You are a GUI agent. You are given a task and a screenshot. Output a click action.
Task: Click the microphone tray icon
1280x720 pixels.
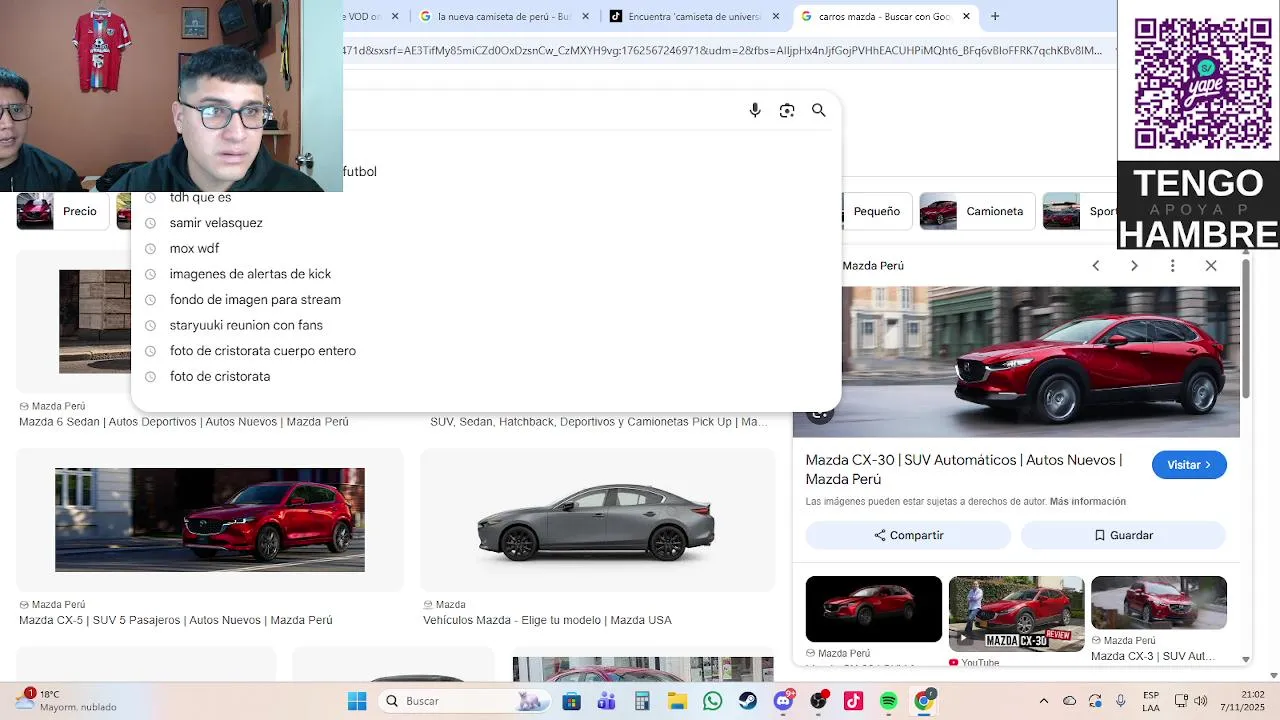click(1121, 701)
